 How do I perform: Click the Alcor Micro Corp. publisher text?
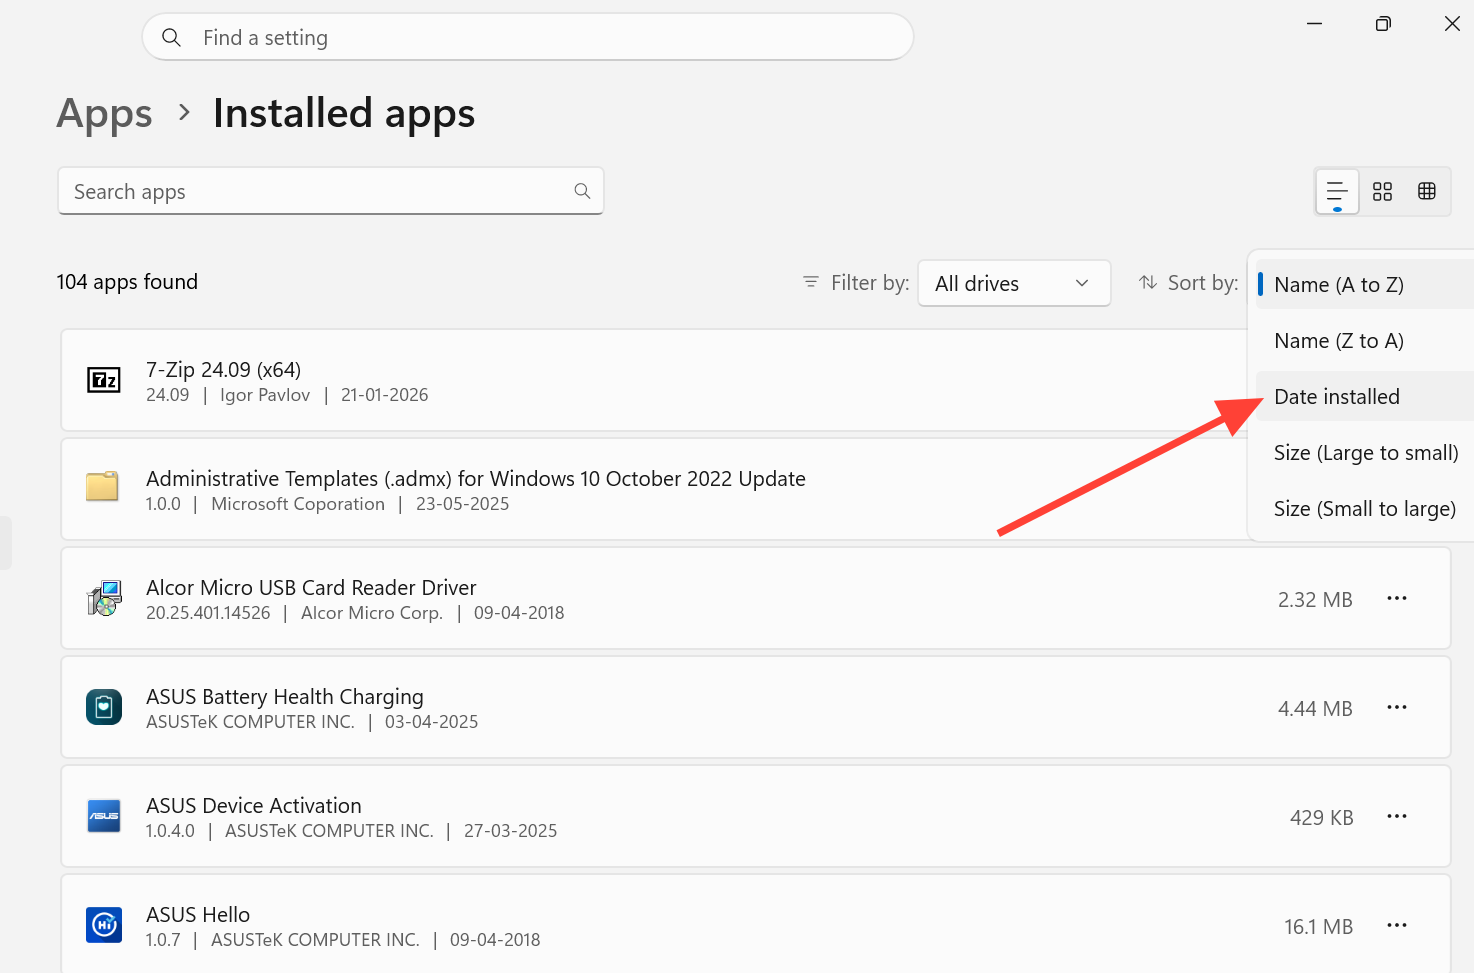tap(372, 613)
